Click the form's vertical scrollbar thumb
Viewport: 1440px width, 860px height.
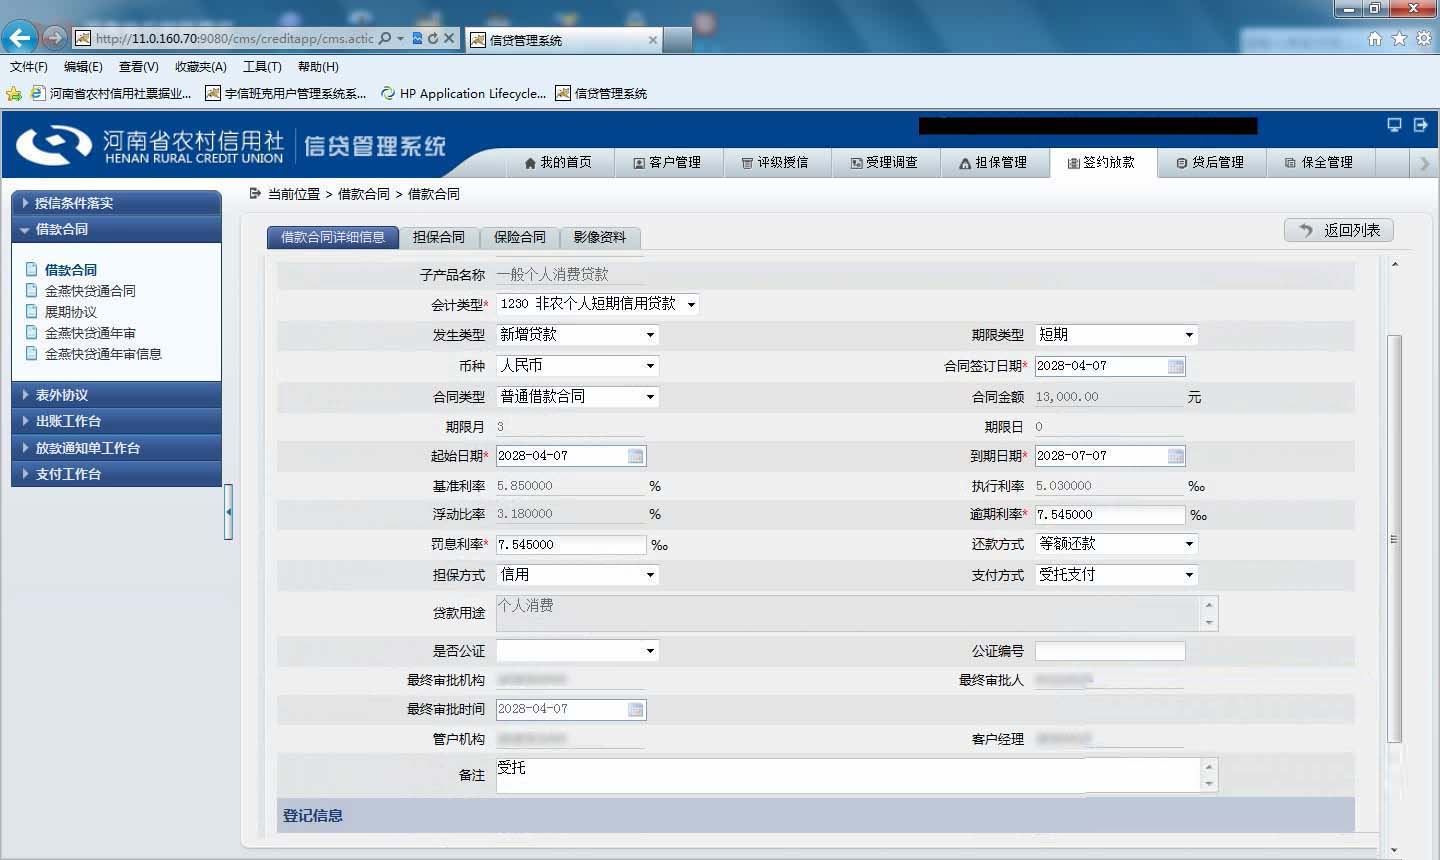[x=1394, y=540]
